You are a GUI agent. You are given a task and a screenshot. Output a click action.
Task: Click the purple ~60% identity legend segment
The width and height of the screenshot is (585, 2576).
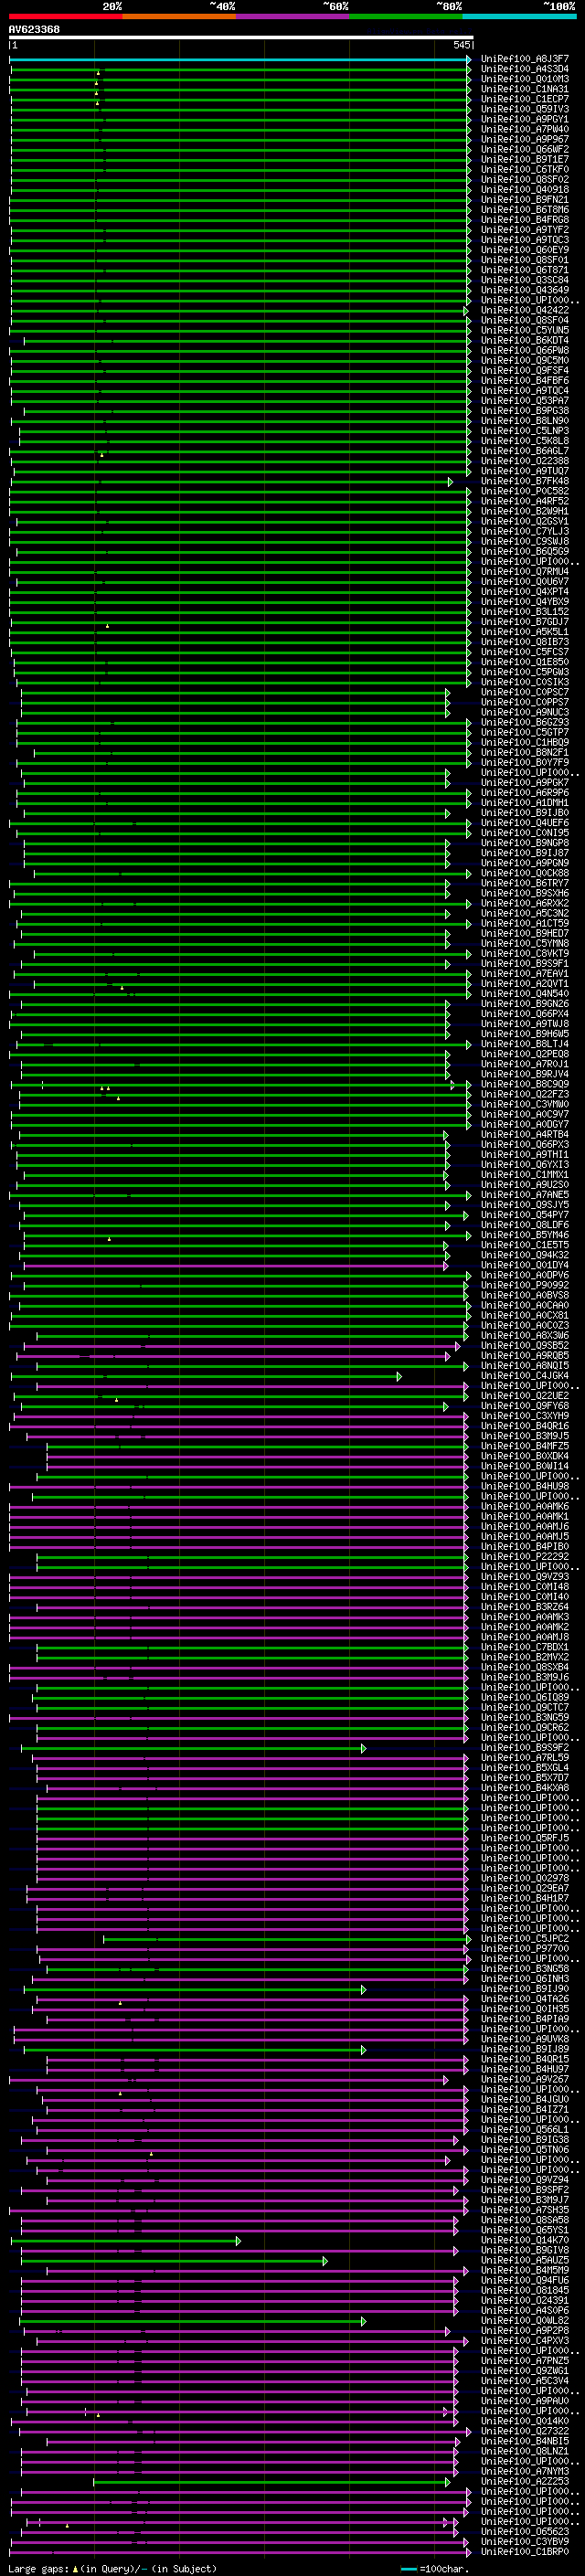293,16
